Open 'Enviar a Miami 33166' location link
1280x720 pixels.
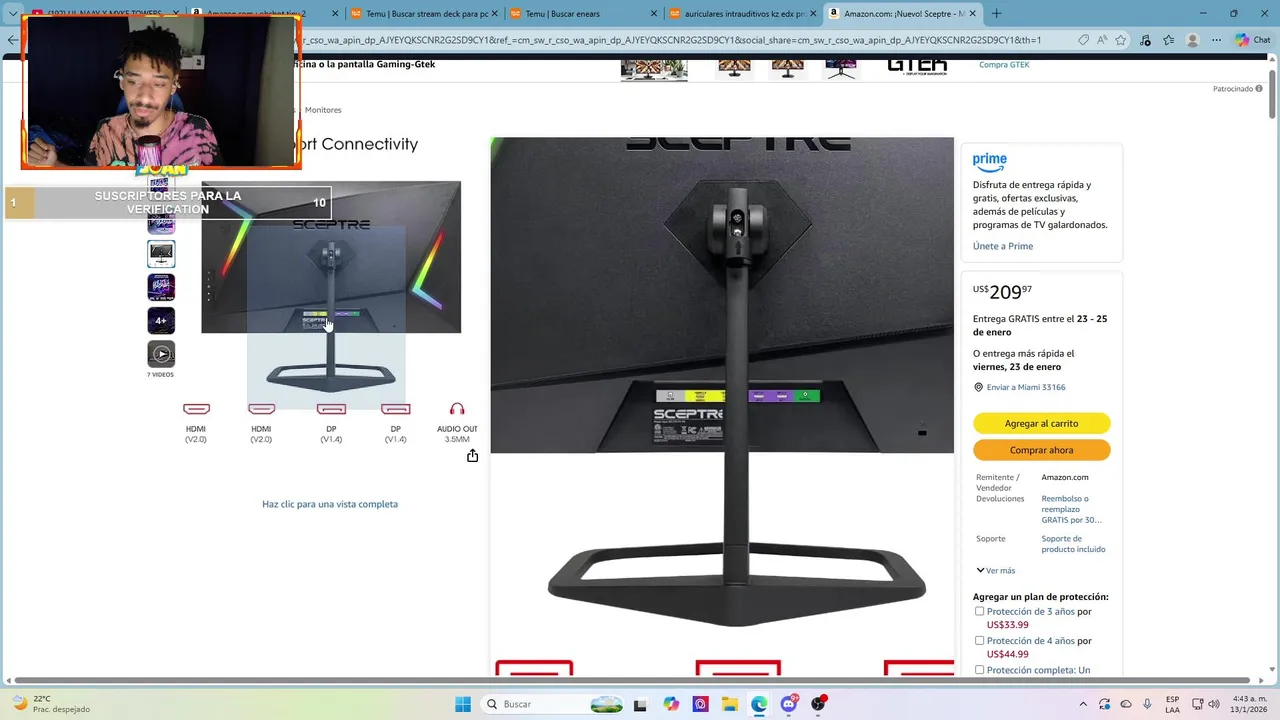click(1026, 387)
